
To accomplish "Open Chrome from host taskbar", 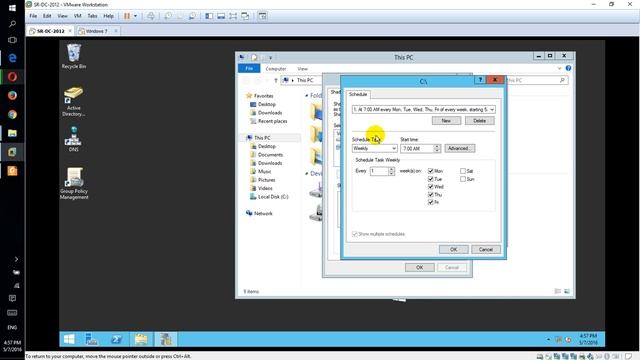I will click(x=12, y=115).
